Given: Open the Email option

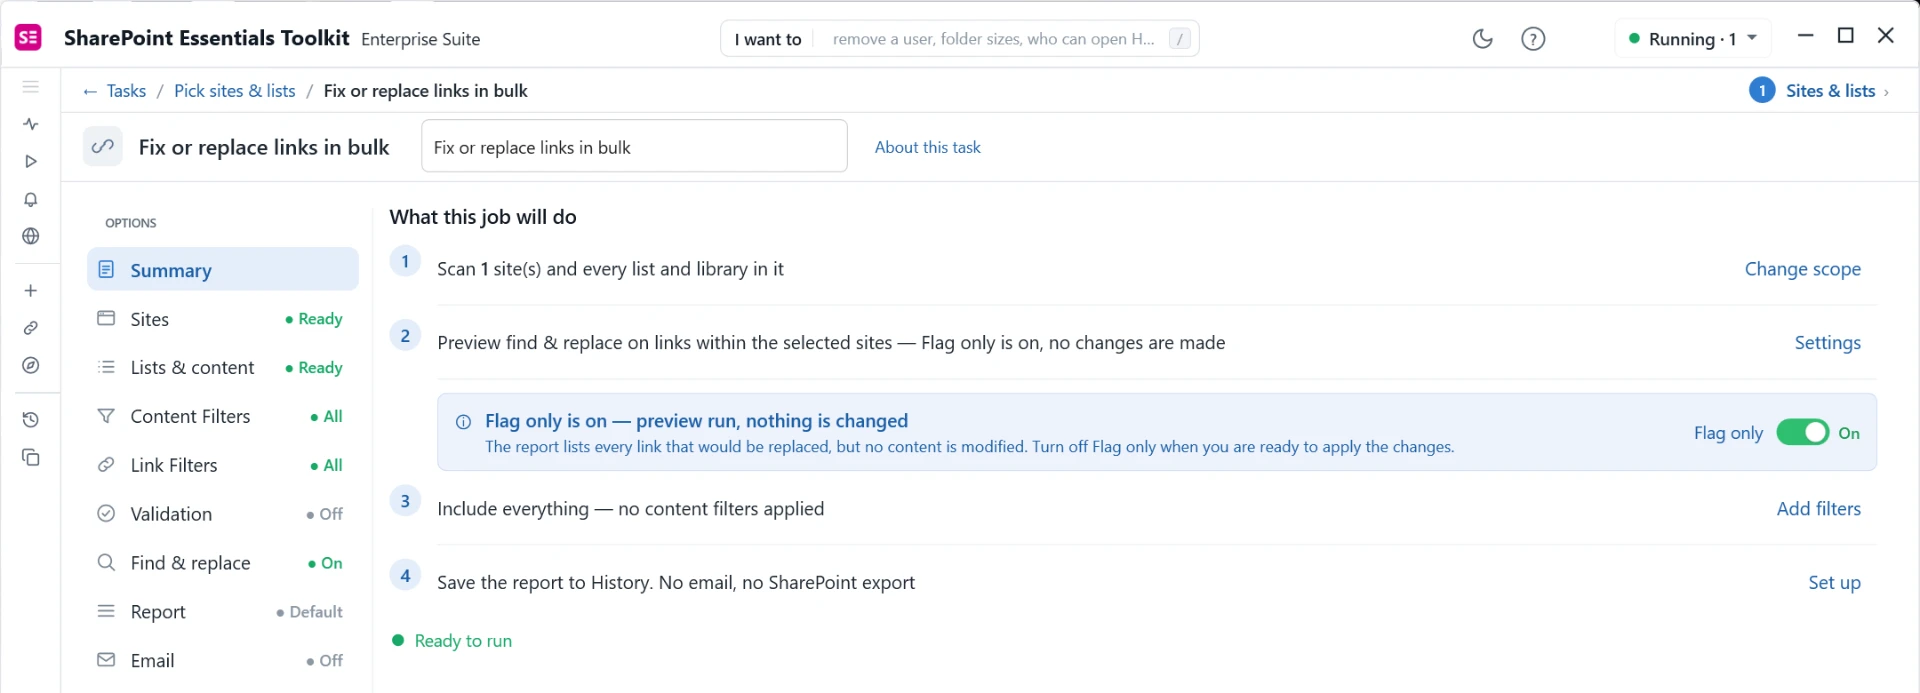Looking at the screenshot, I should point(223,661).
